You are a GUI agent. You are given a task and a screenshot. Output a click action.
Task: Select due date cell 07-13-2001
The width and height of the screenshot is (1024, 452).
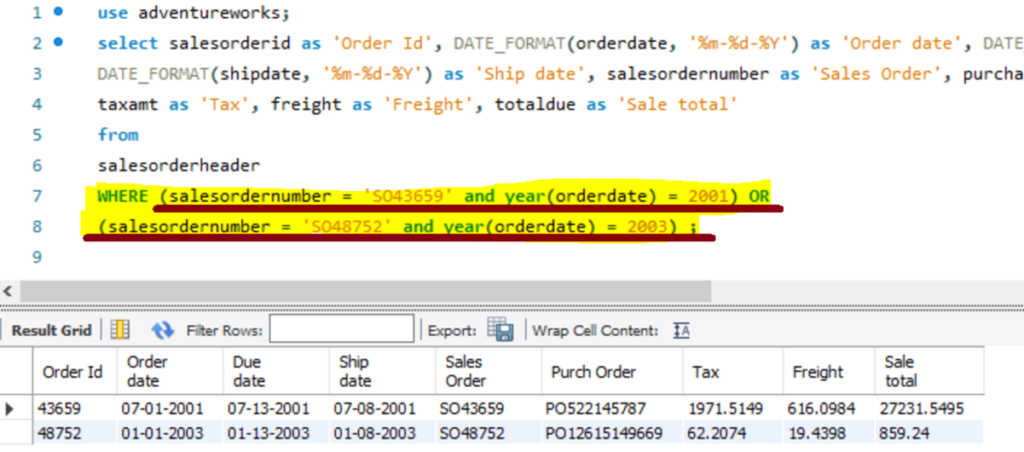[276, 409]
